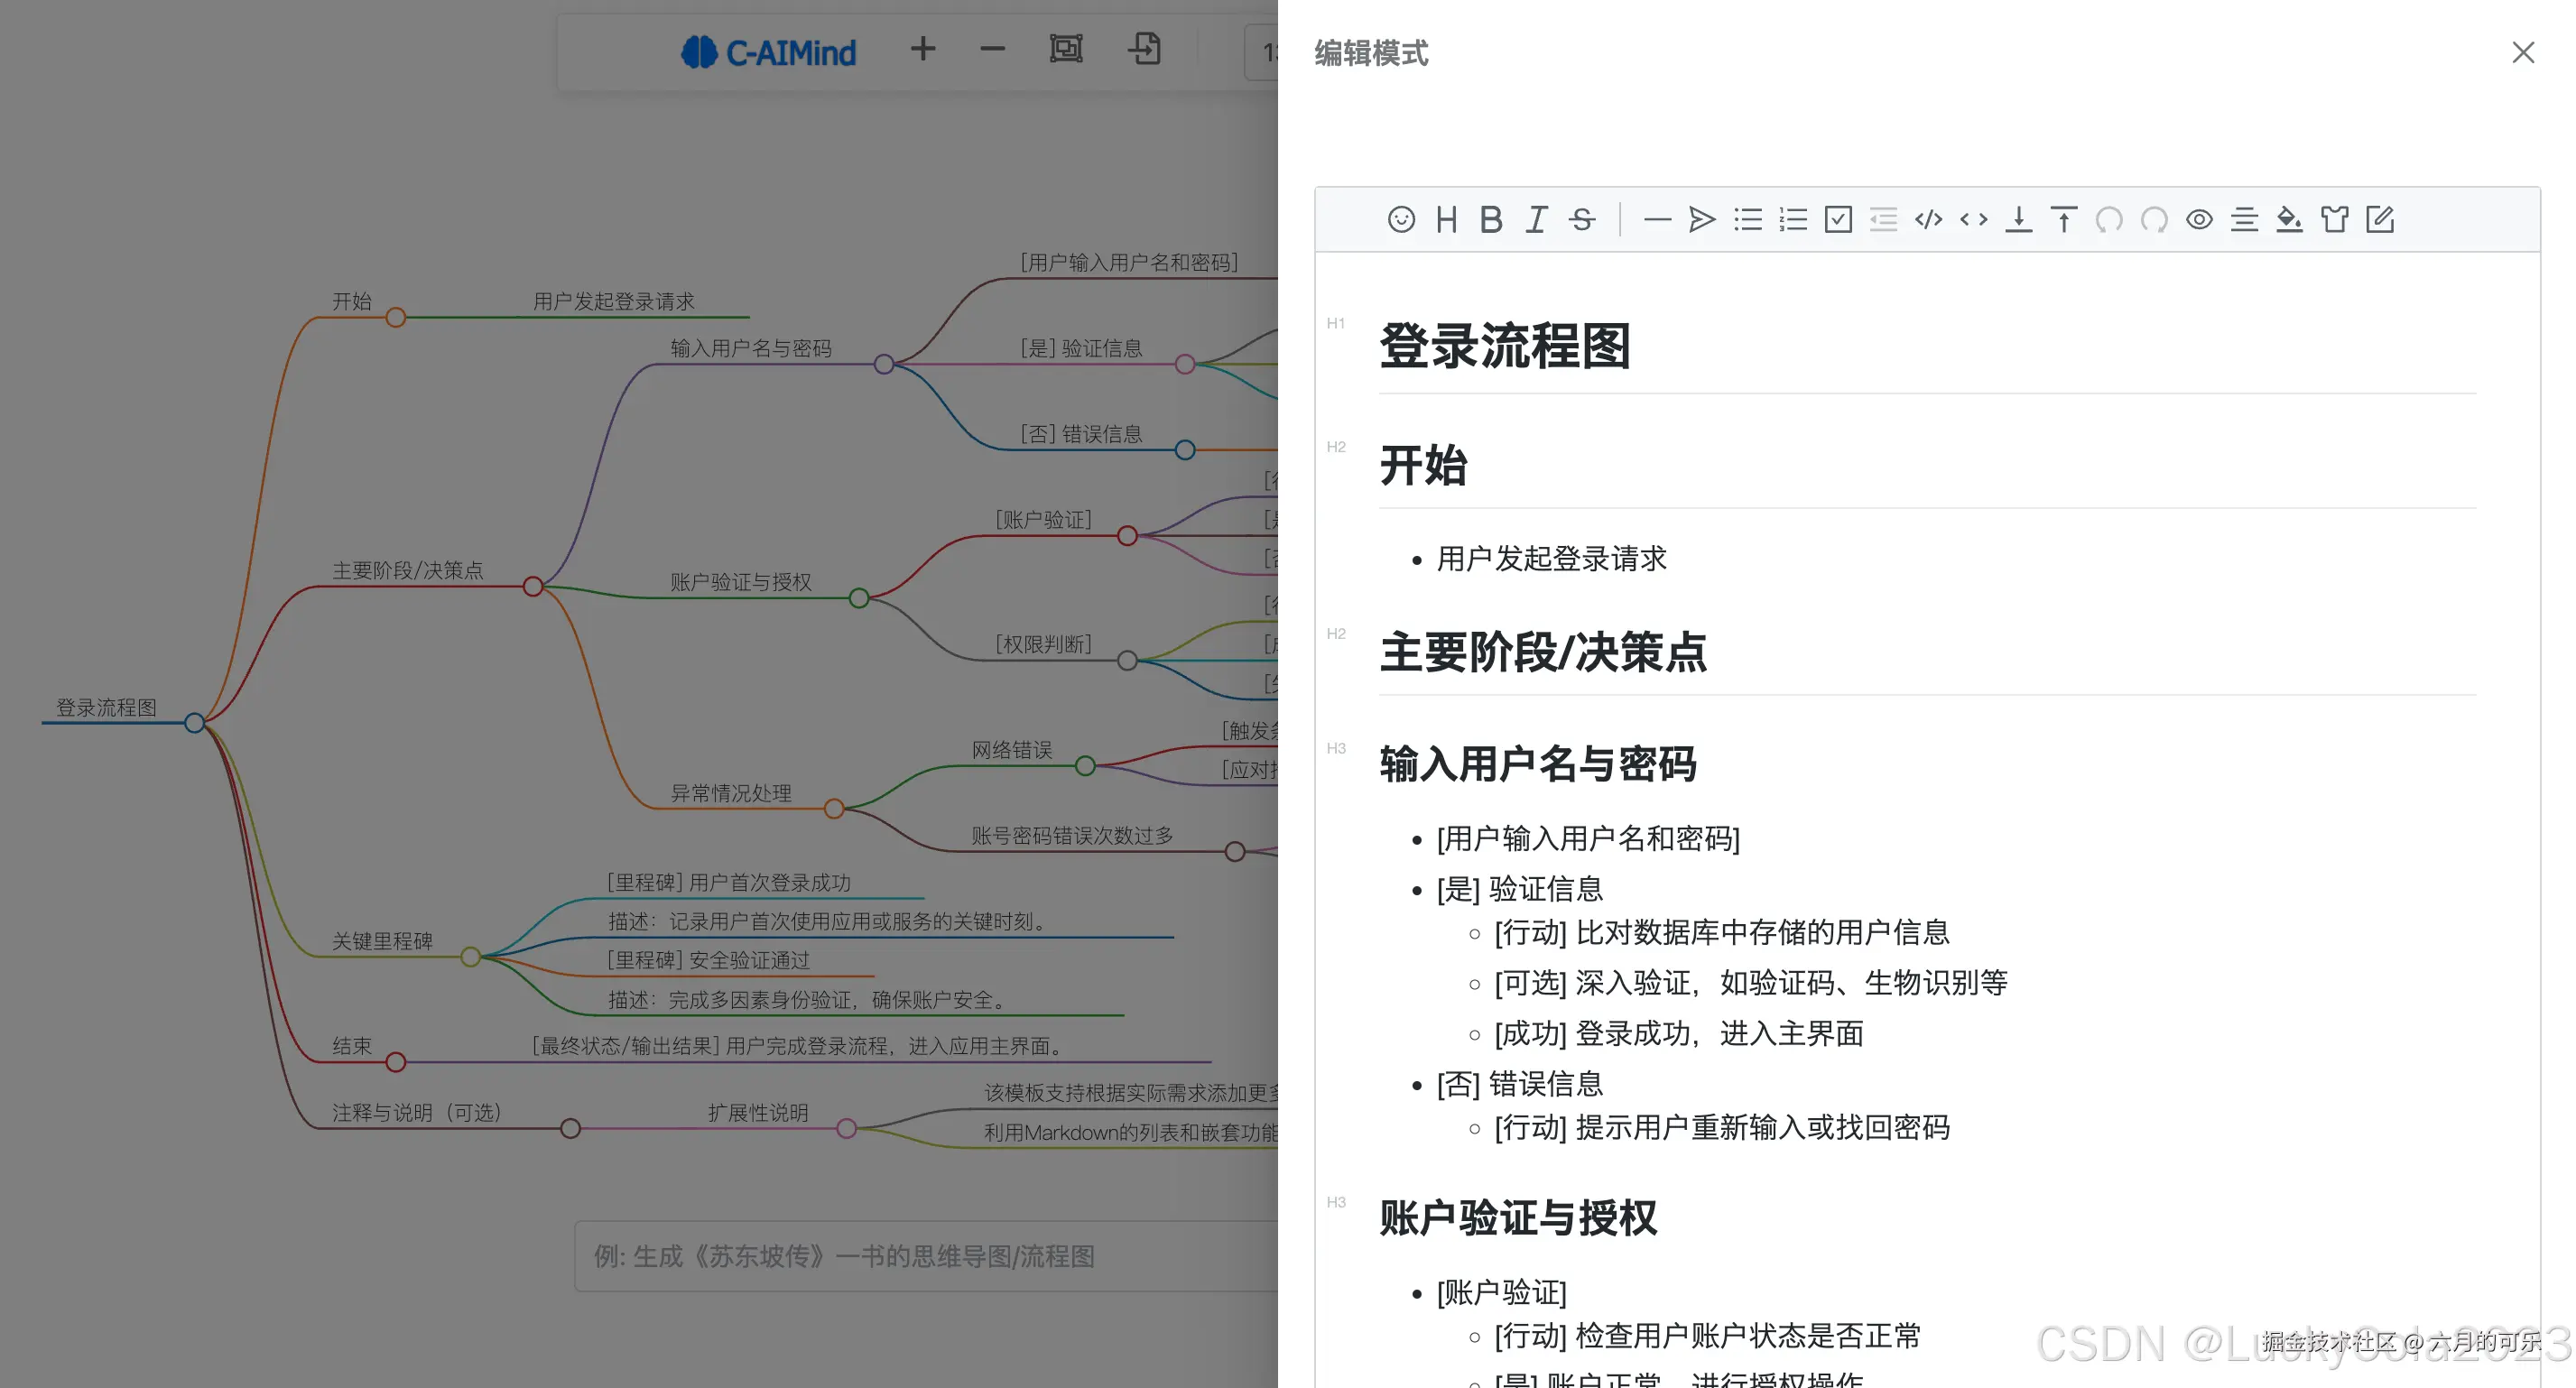Fit the mind map to the view
2576x1388 pixels.
pos(1066,49)
